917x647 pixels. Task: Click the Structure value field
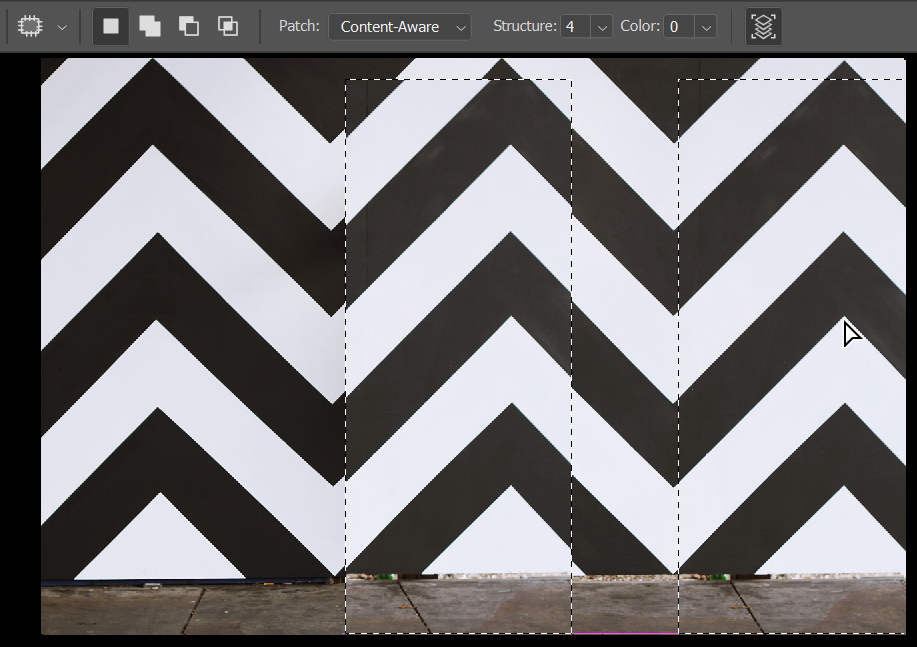tap(576, 27)
